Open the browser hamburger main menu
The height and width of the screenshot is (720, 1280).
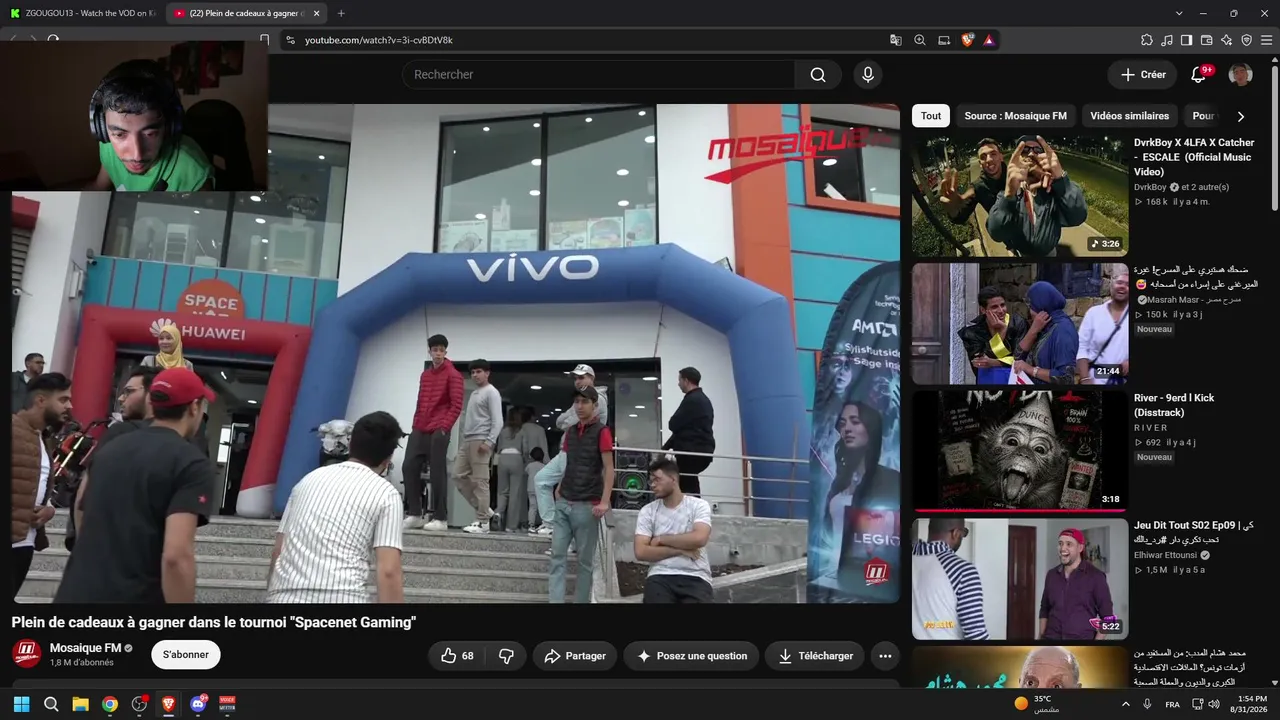[1267, 40]
